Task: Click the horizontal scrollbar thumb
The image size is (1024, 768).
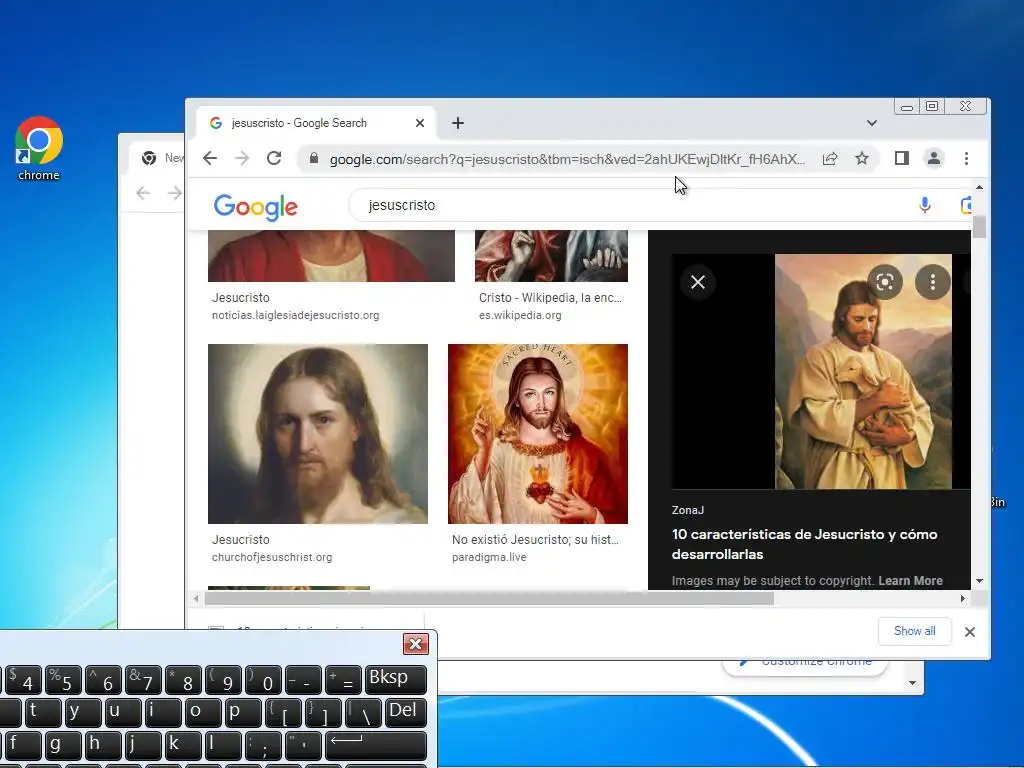Action: tap(489, 598)
